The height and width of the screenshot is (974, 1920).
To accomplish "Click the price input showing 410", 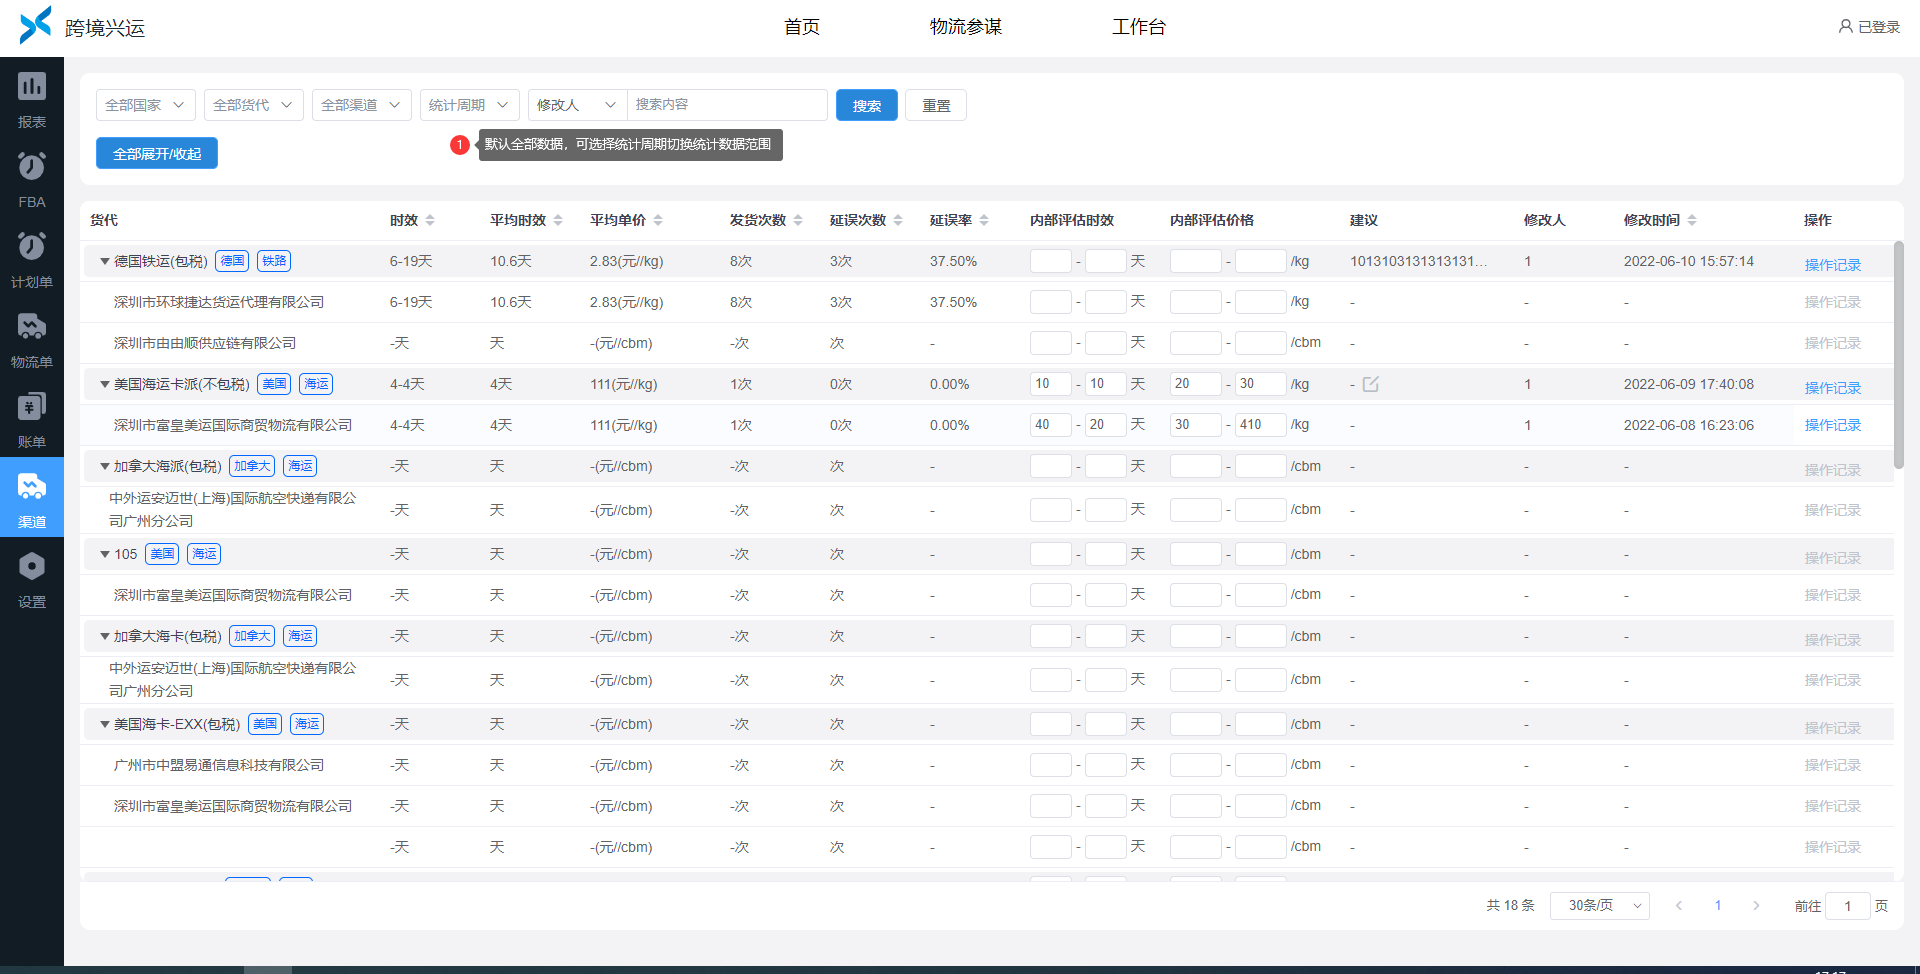I will [1260, 425].
